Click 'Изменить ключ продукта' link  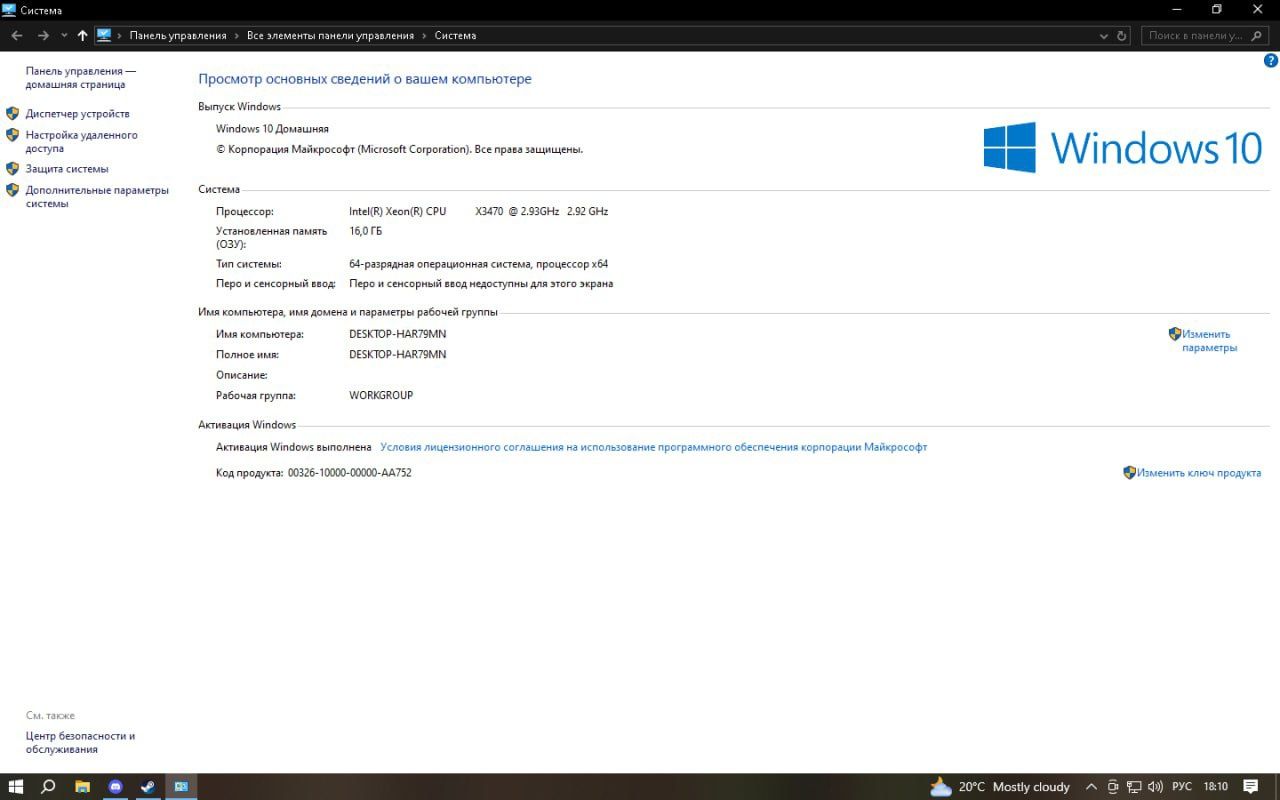coord(1199,473)
